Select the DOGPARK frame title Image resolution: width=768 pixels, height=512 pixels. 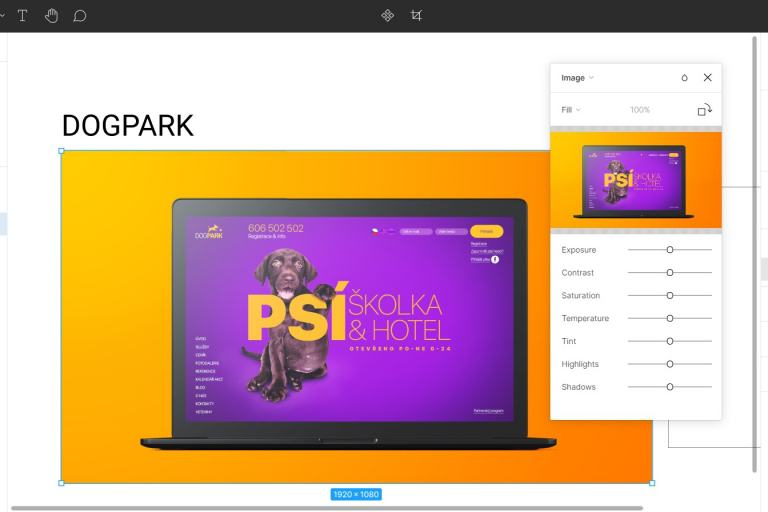tap(127, 126)
